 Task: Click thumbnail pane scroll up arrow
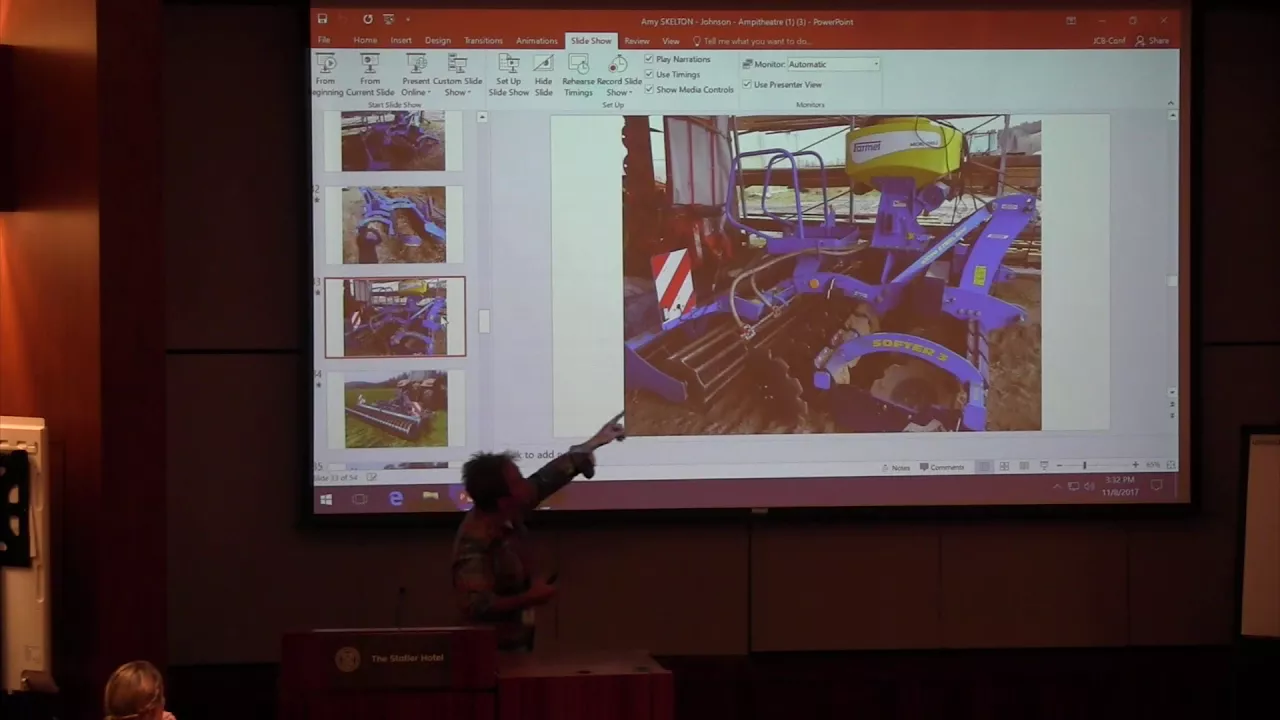[482, 117]
